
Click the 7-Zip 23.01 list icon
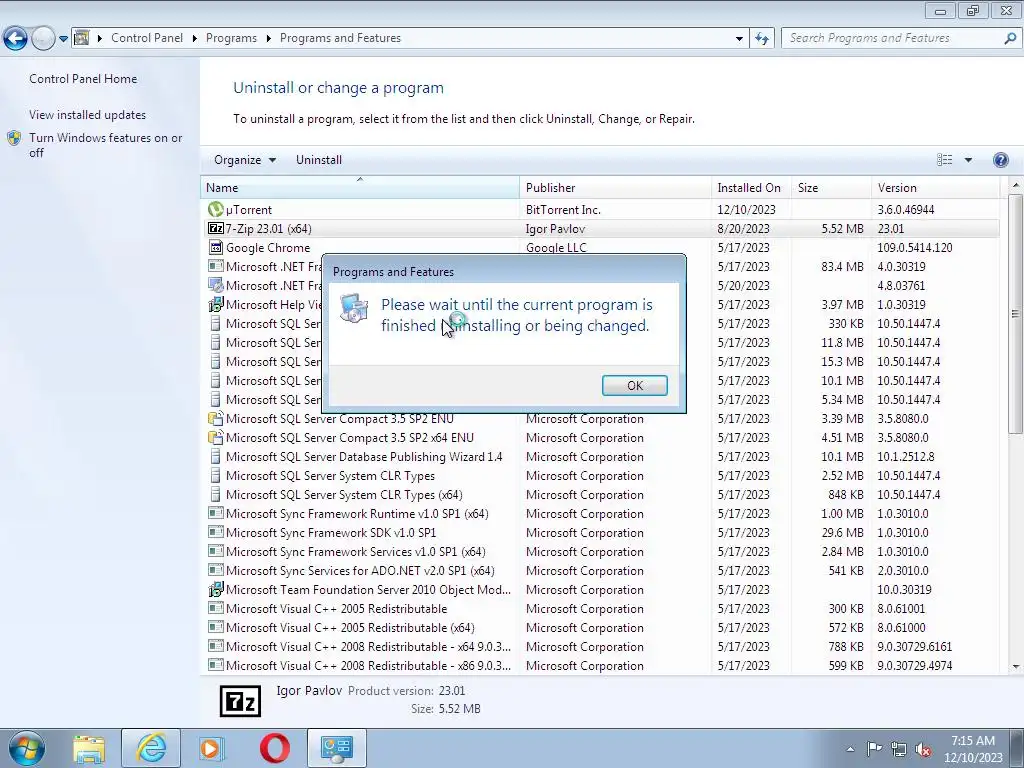click(216, 229)
